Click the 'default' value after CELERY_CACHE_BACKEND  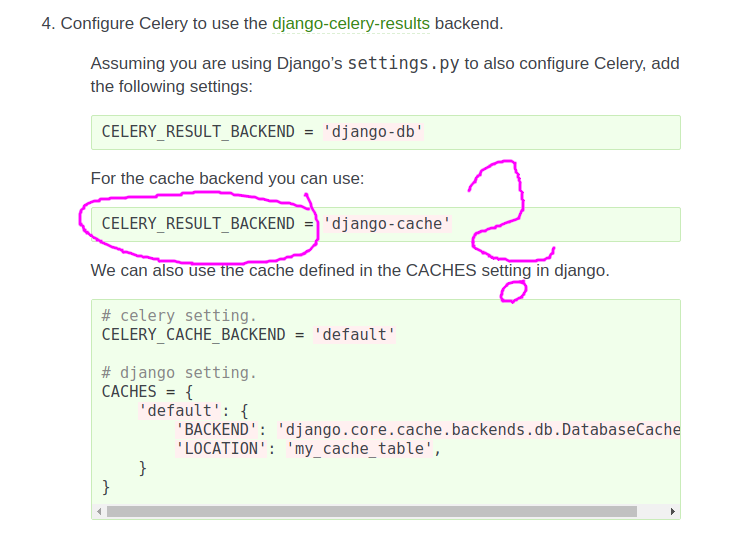[354, 335]
